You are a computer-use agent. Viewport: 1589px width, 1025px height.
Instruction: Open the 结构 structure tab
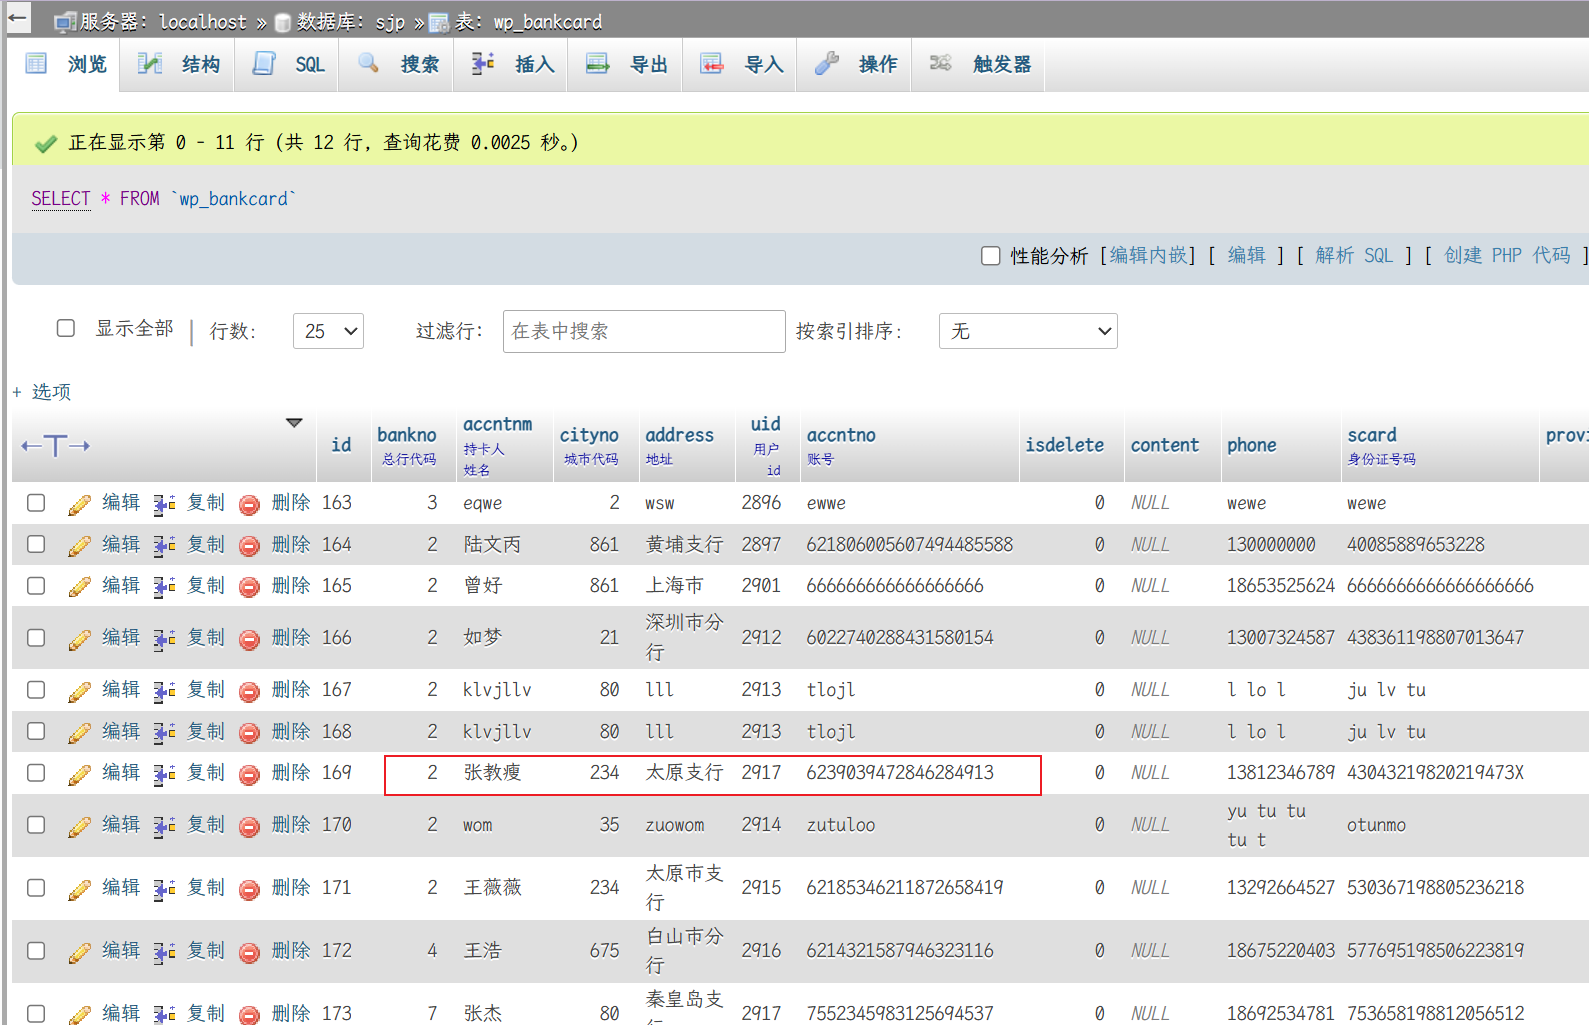(179, 64)
